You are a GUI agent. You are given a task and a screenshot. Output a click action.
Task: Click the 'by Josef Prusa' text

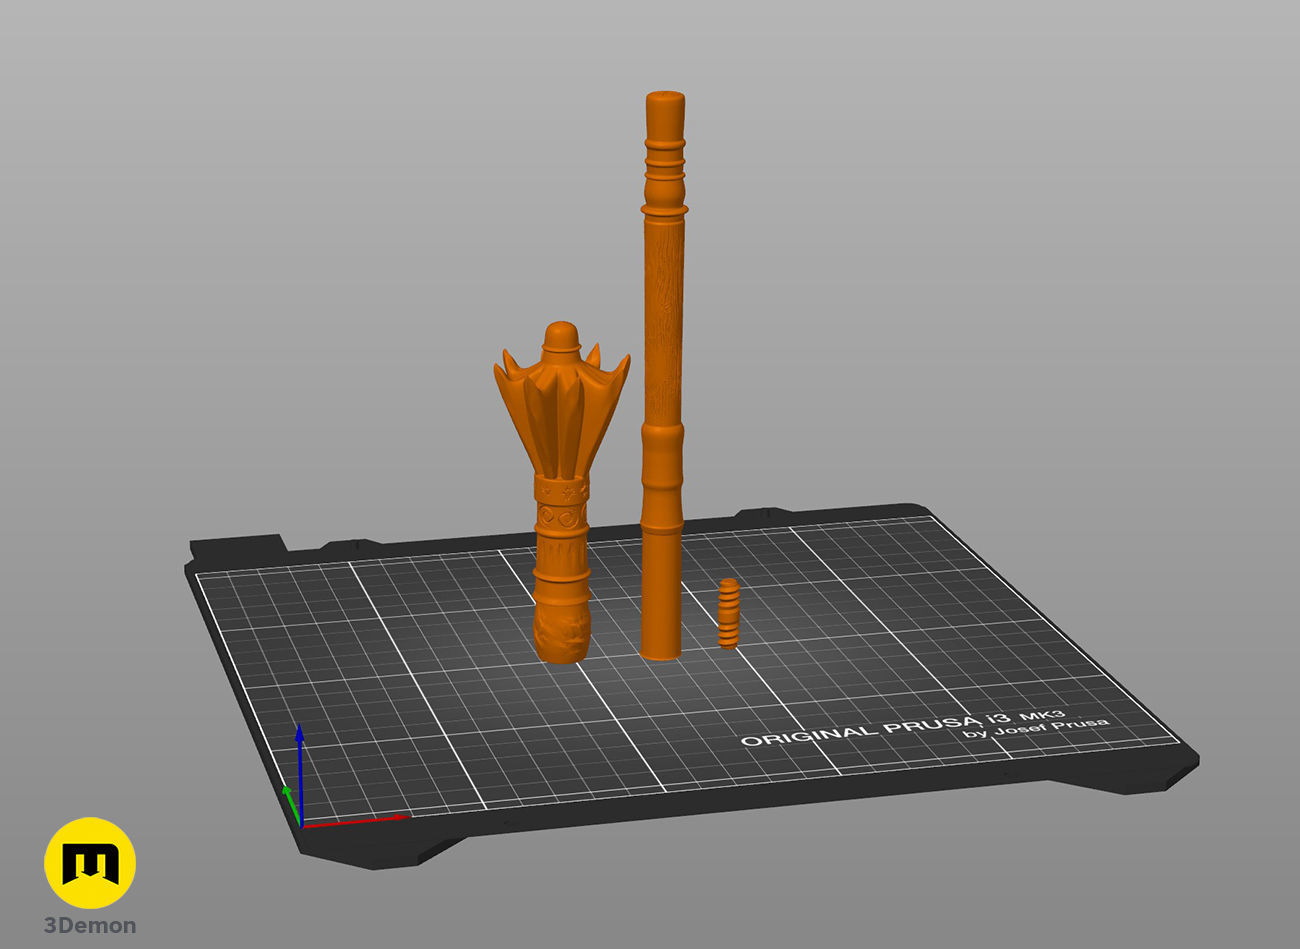[x=1035, y=727]
